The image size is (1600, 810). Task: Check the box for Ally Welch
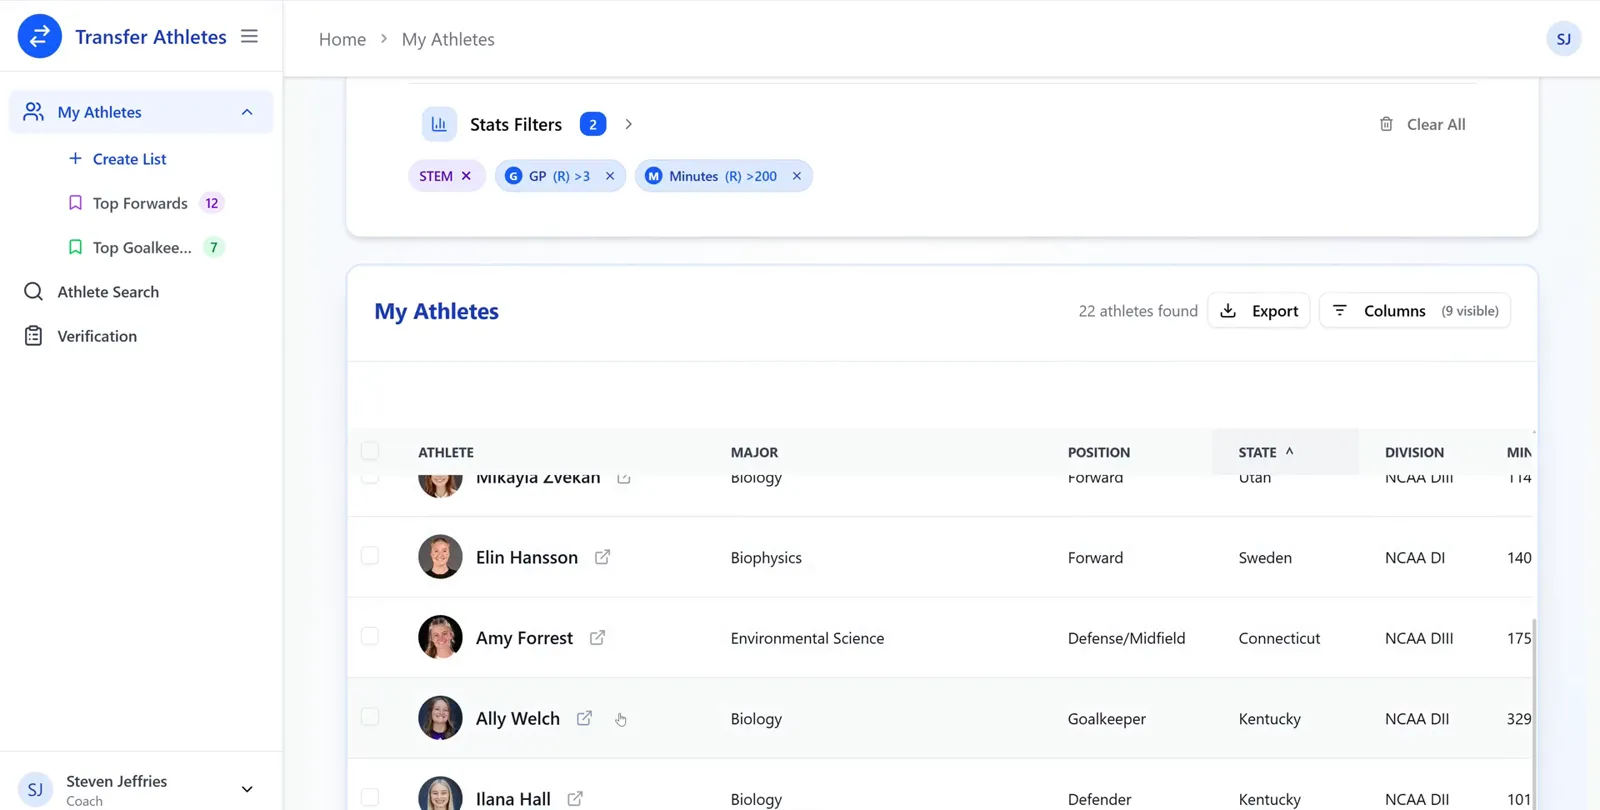pyautogui.click(x=370, y=717)
